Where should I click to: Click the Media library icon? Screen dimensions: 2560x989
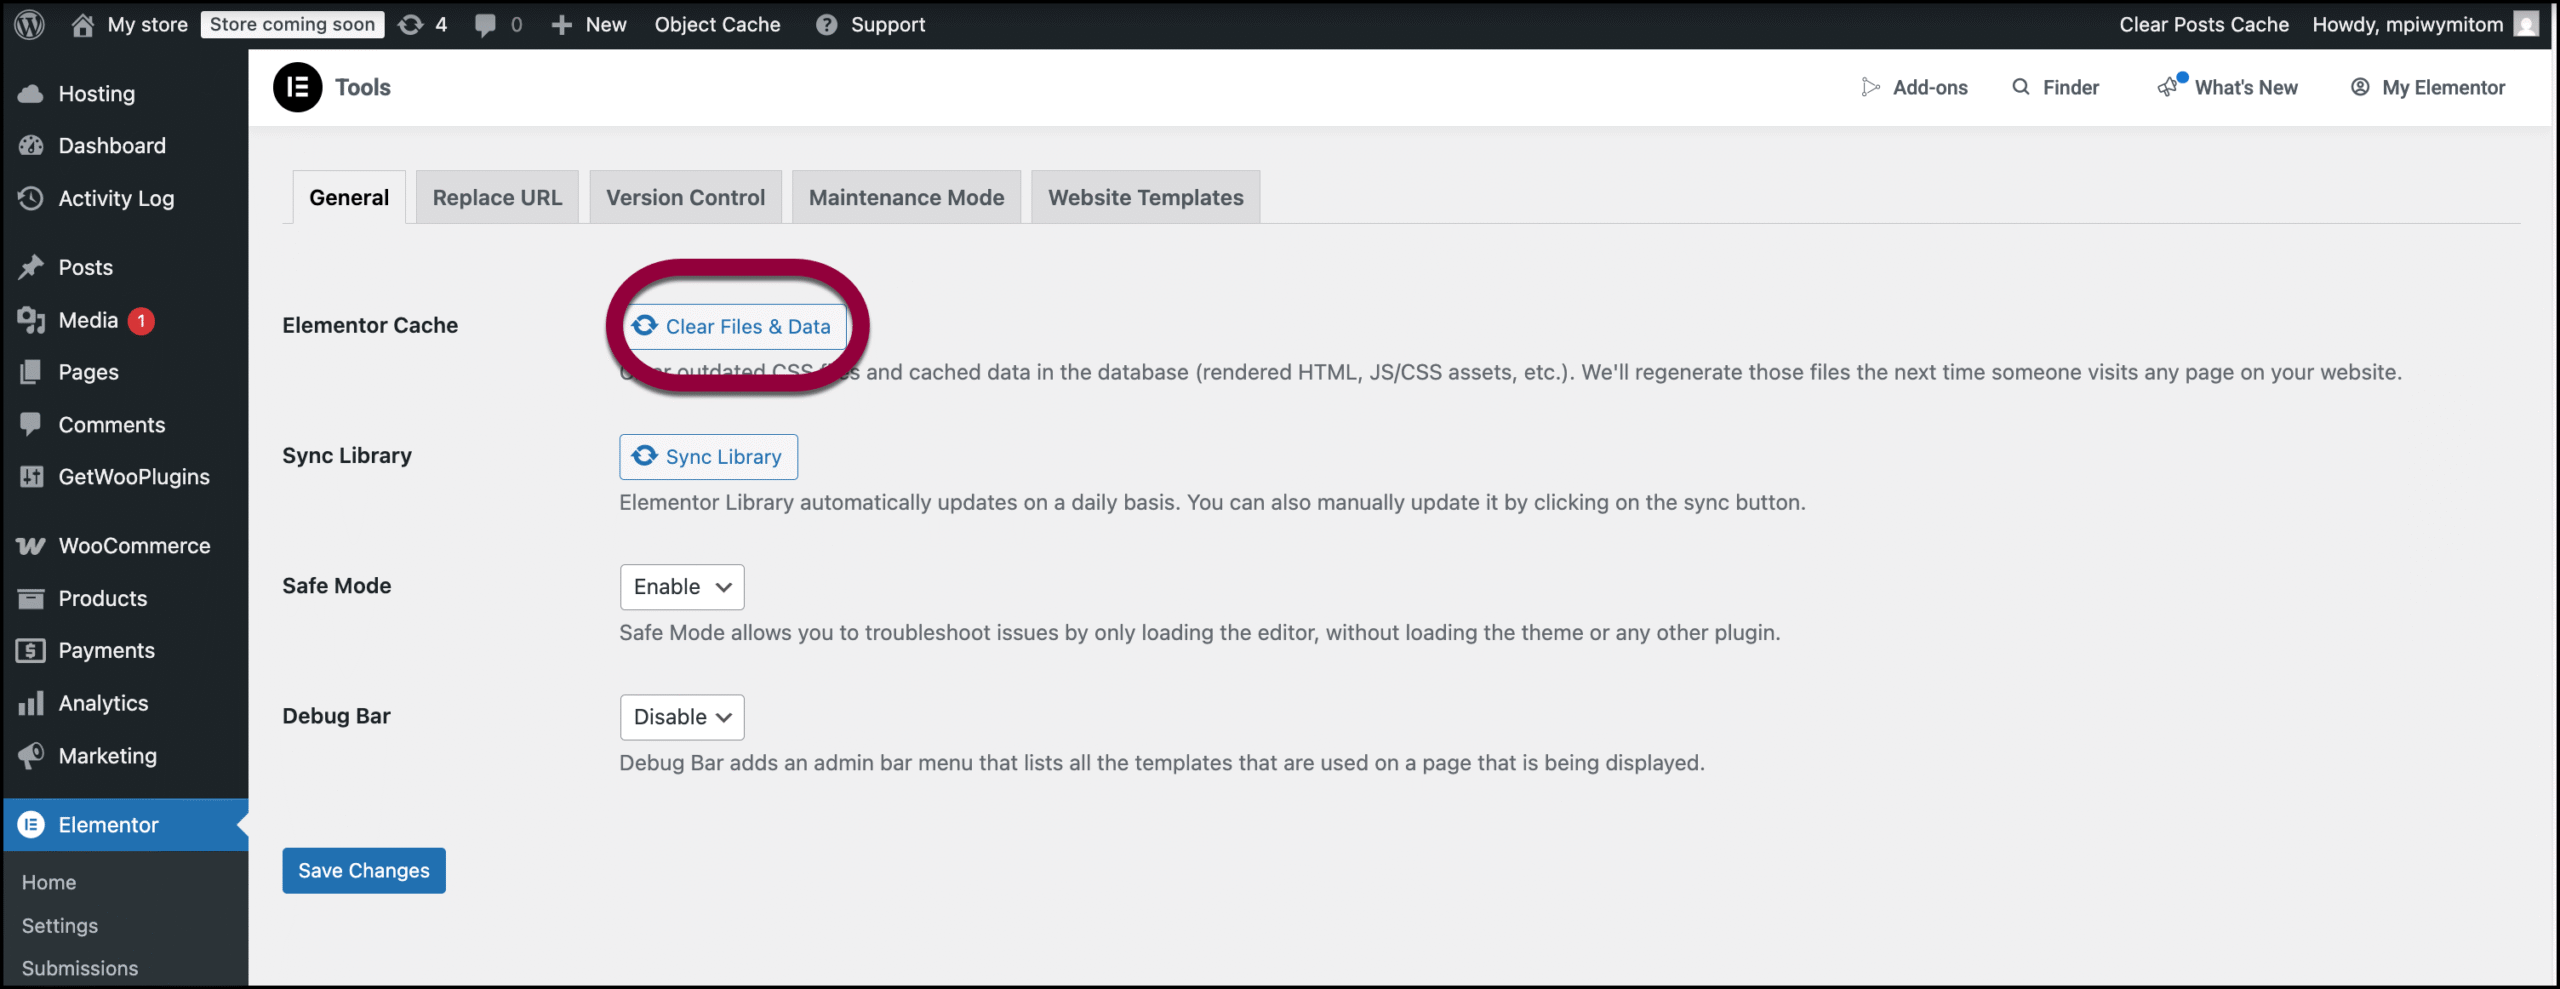point(31,320)
